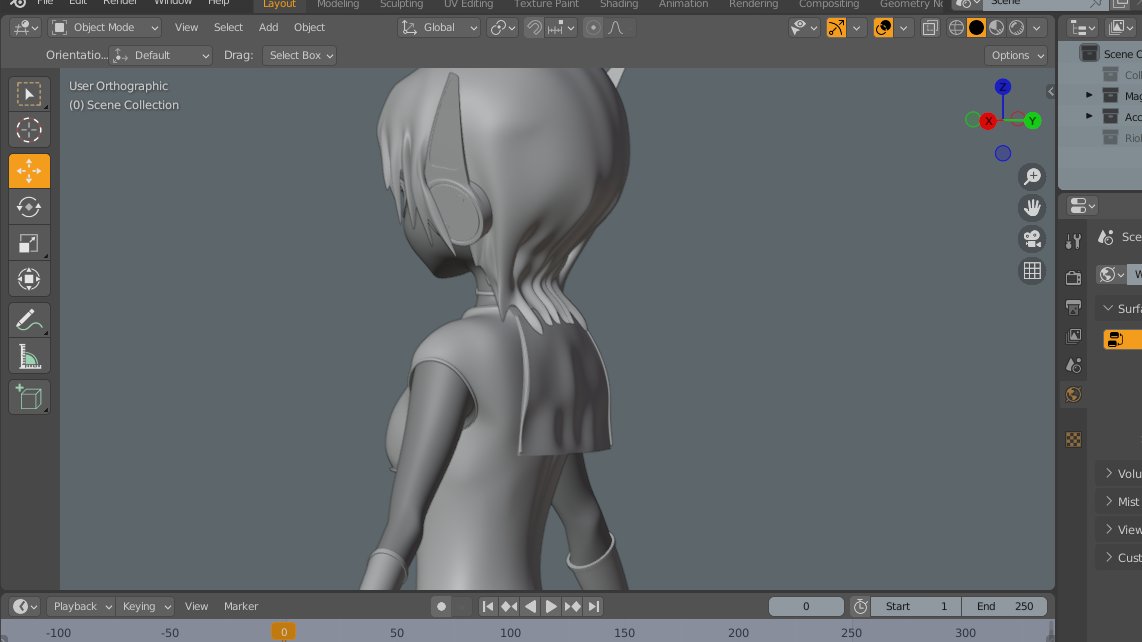1142x642 pixels.
Task: Click the Z axis on navigation gizmo
Action: coord(1003,87)
